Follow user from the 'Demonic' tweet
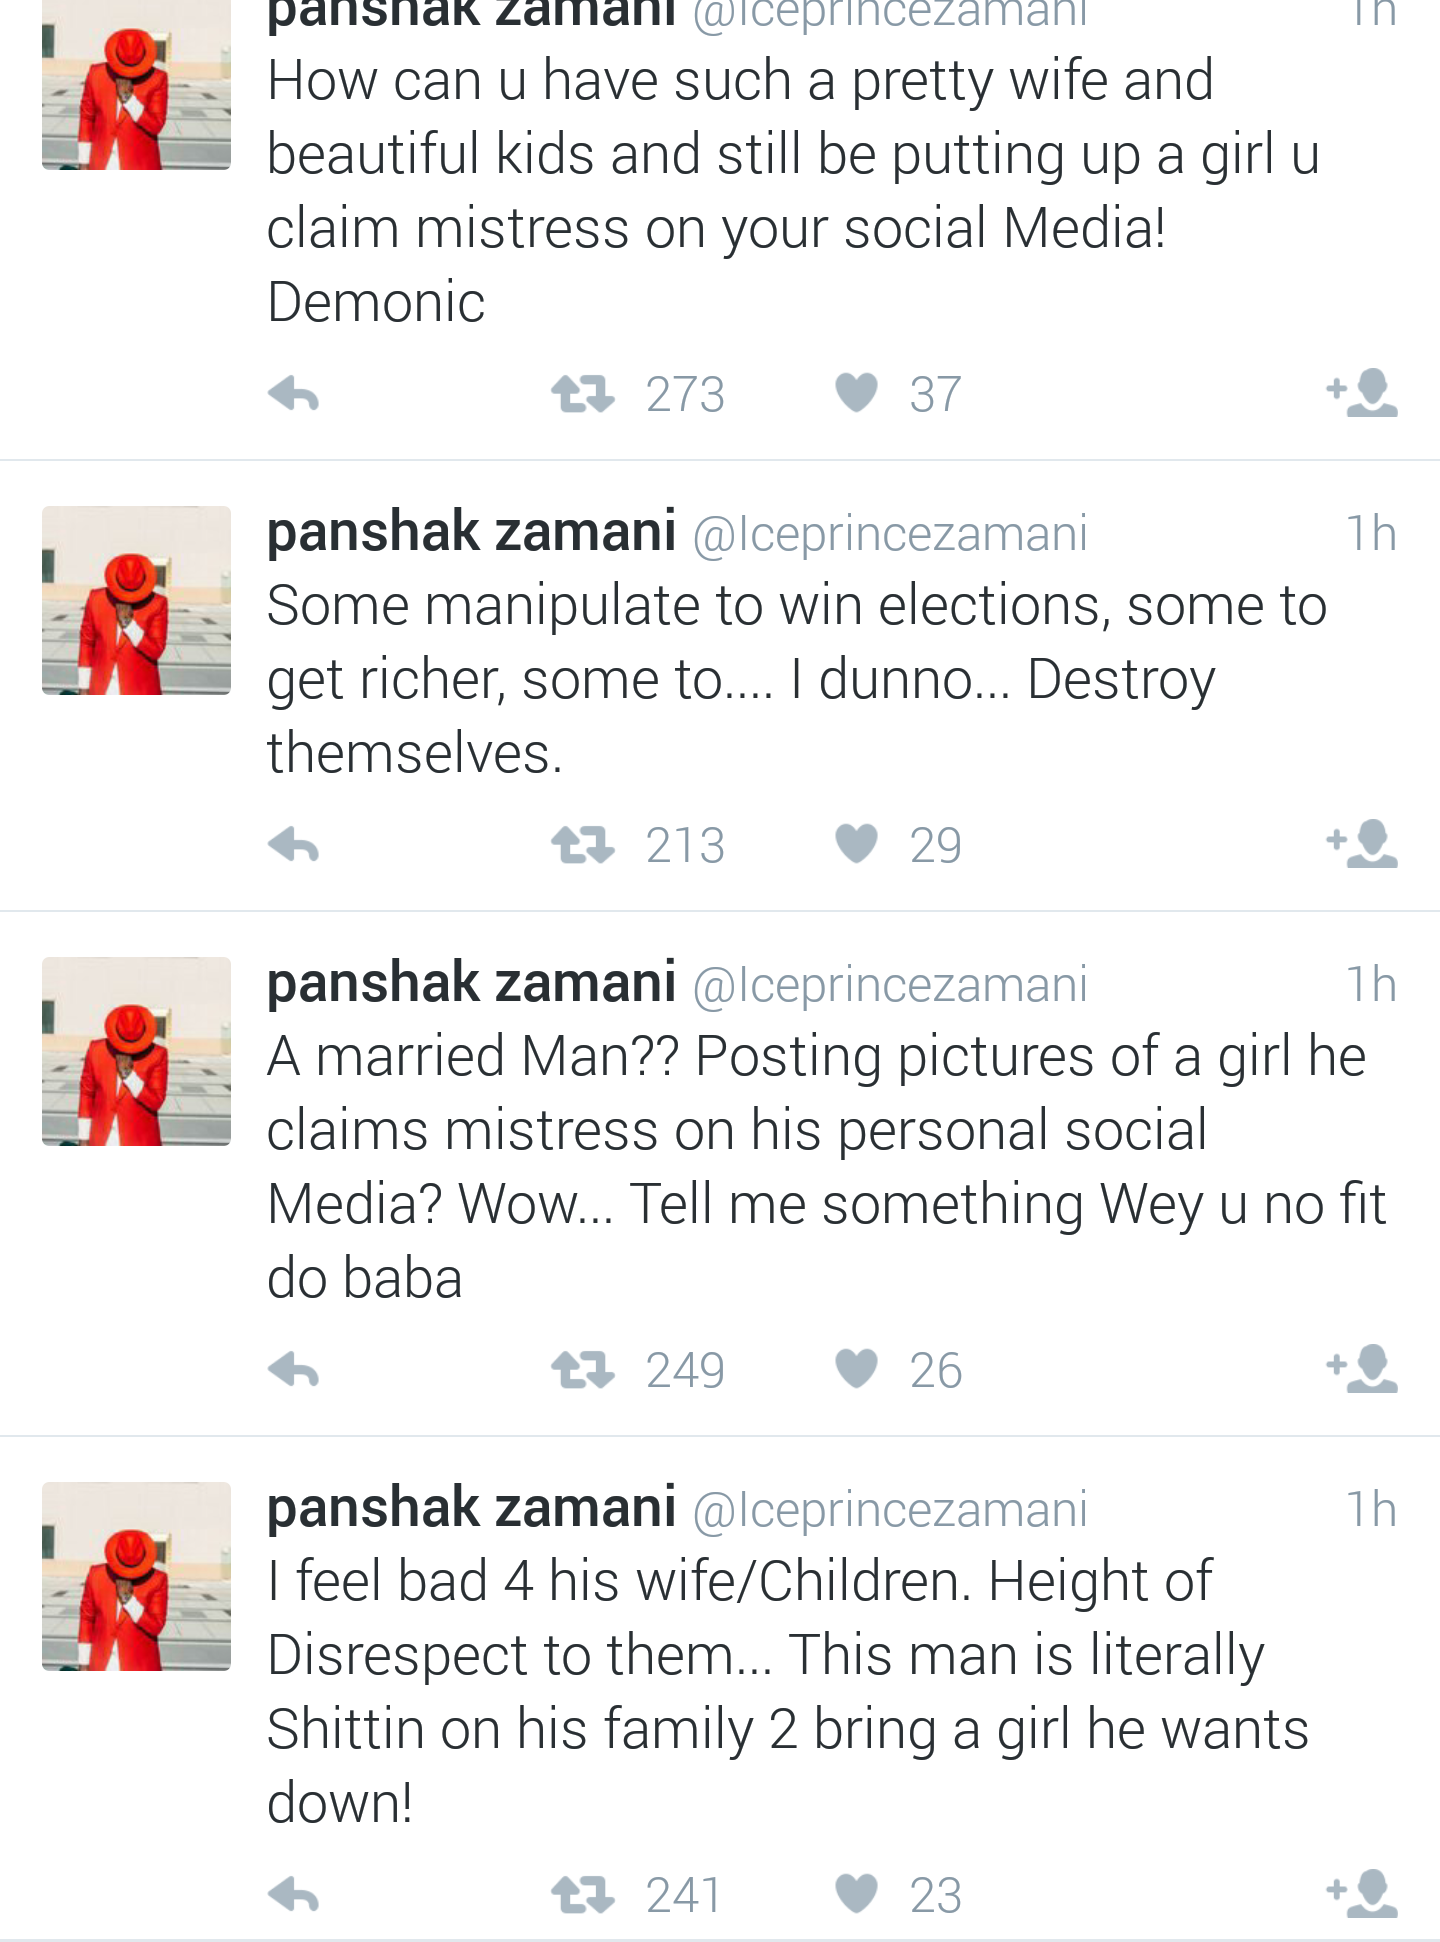The height and width of the screenshot is (1942, 1440). [x=1363, y=393]
